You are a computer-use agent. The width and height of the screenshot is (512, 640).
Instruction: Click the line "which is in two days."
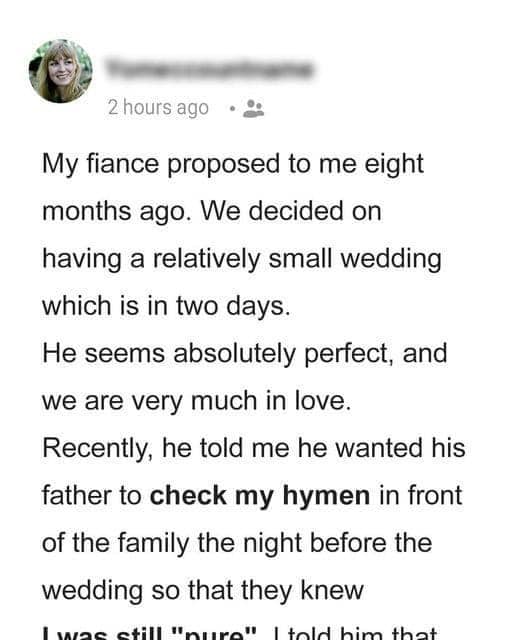(x=166, y=306)
